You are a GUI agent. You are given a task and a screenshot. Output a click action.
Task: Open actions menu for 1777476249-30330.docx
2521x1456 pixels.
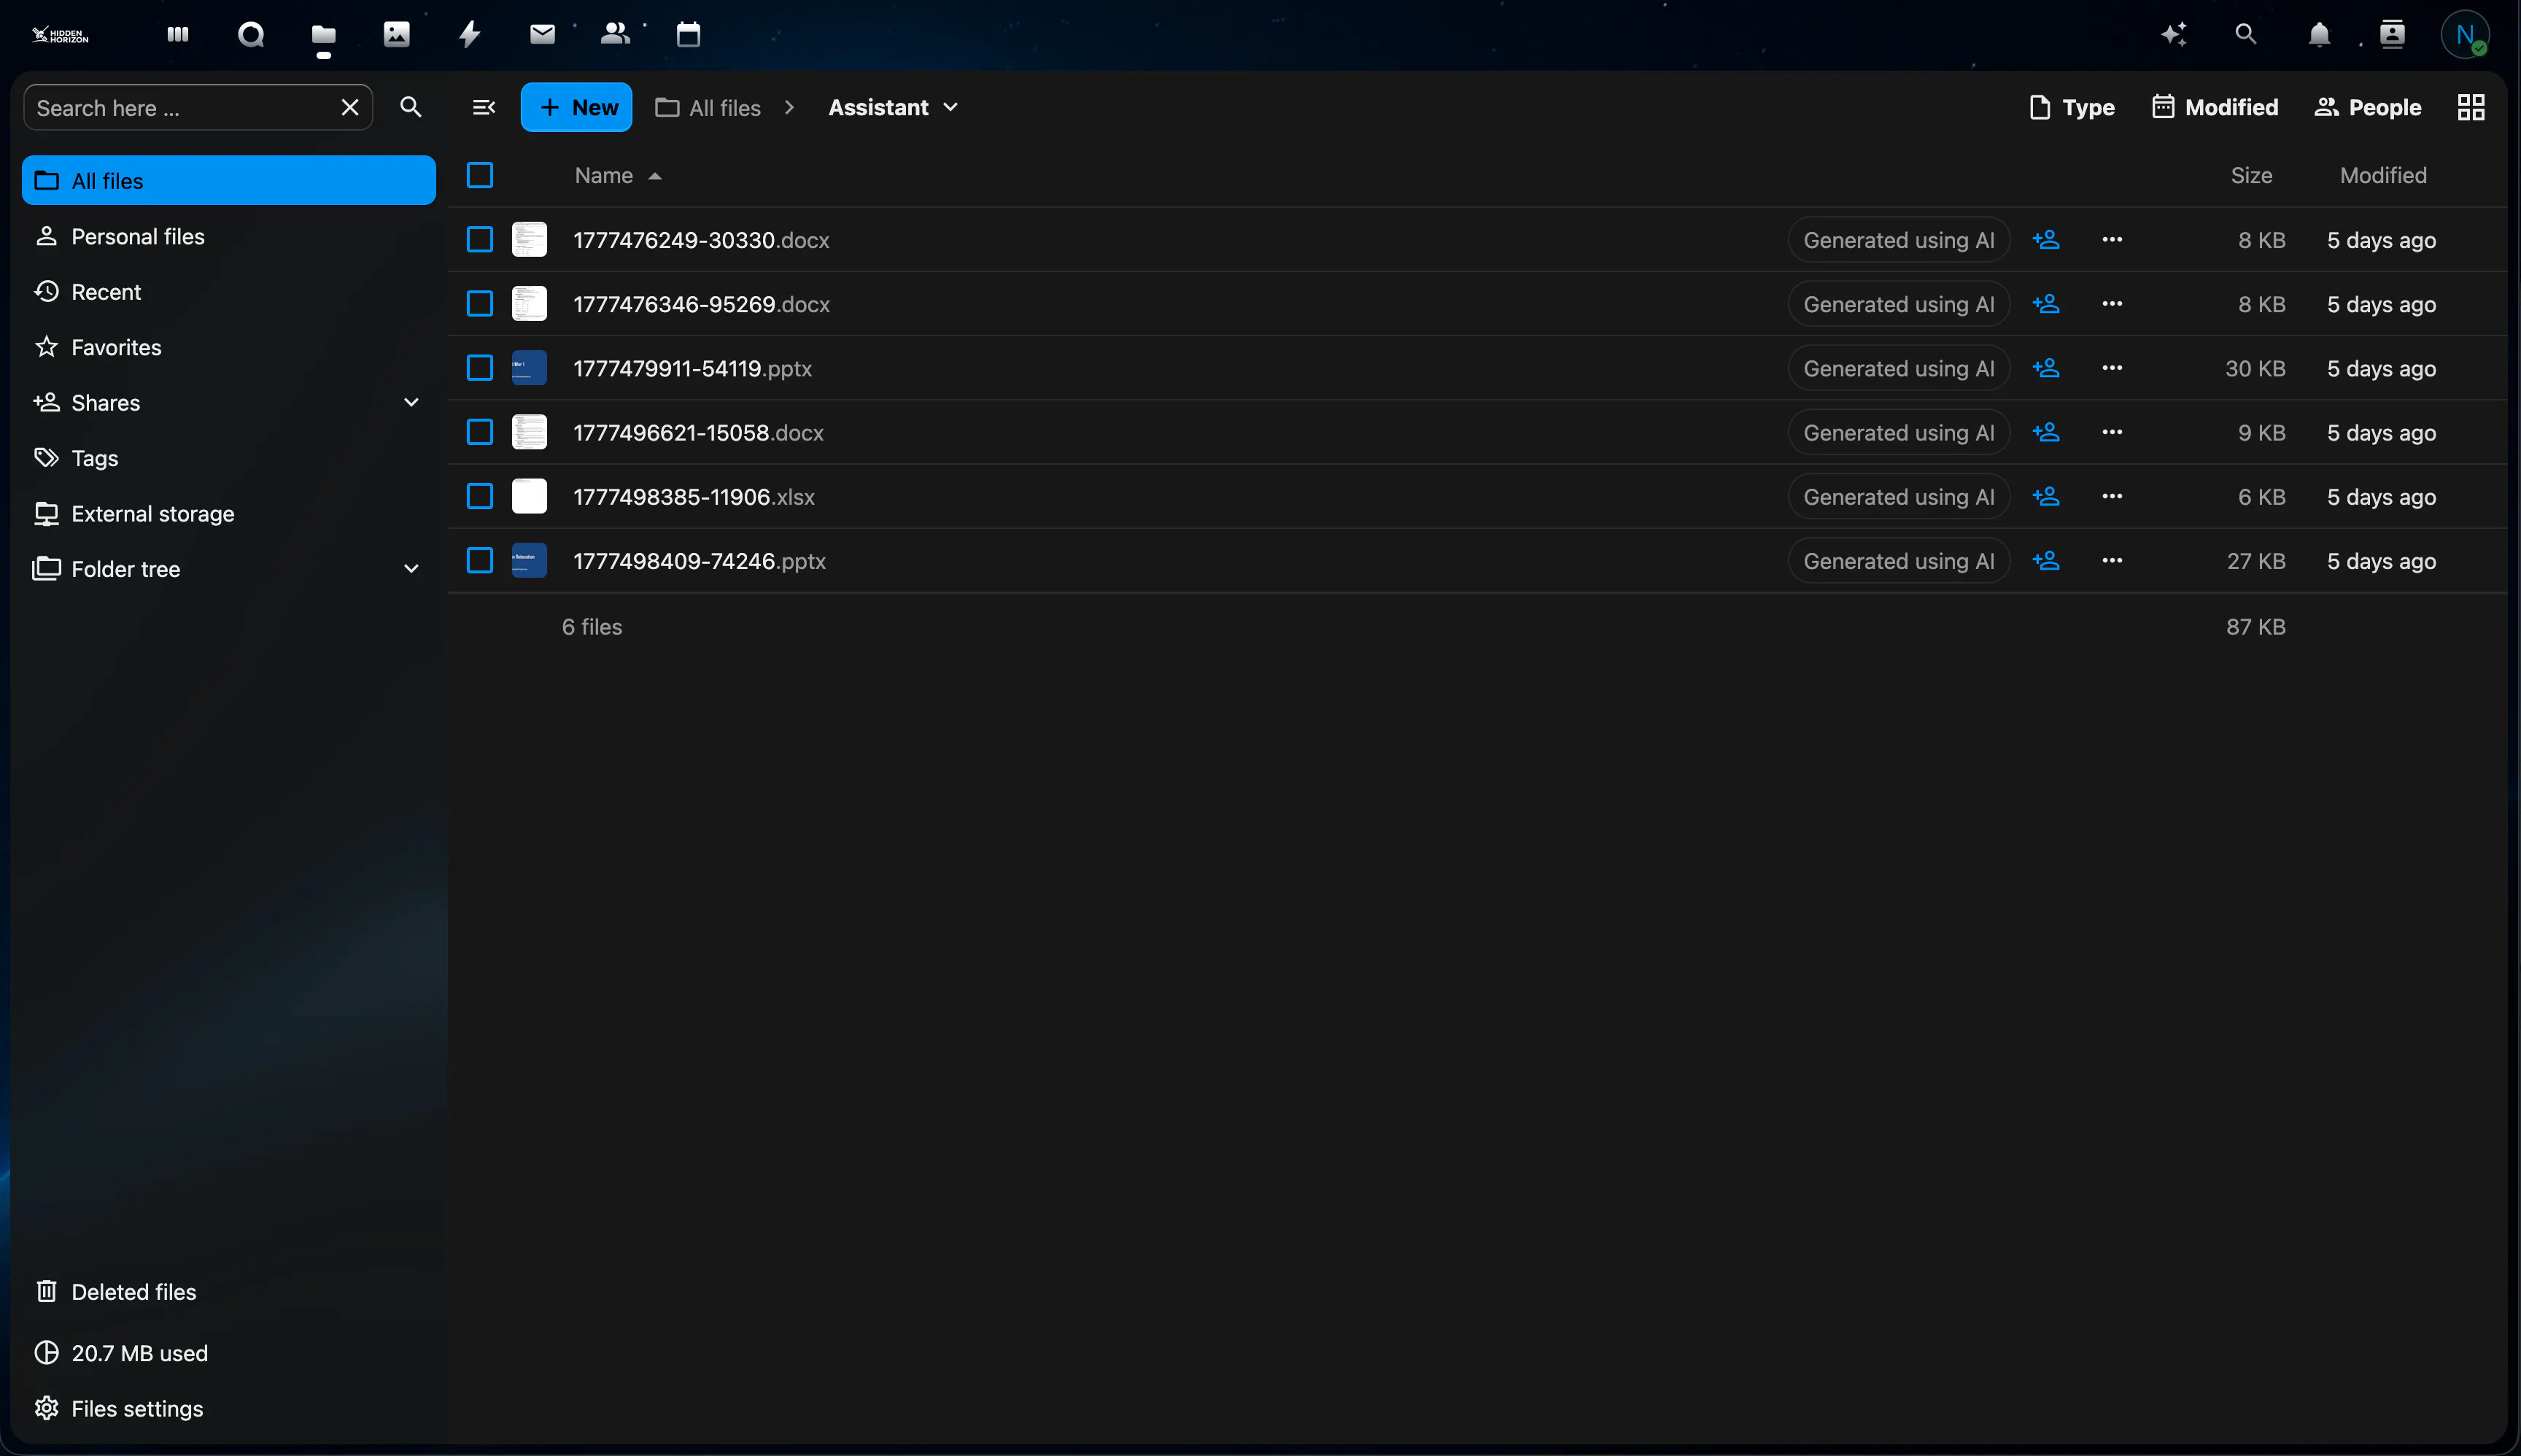[2112, 240]
